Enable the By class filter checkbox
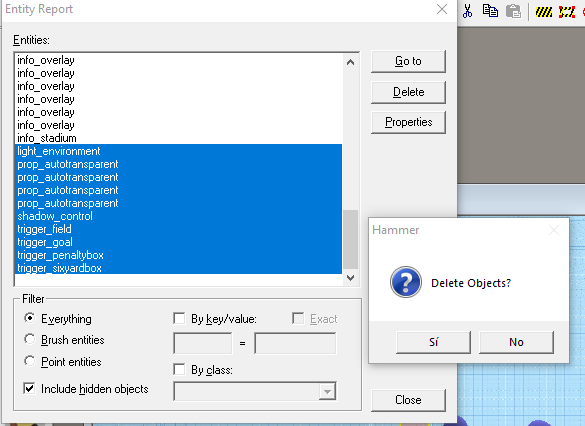This screenshot has width=585, height=426. pyautogui.click(x=179, y=369)
